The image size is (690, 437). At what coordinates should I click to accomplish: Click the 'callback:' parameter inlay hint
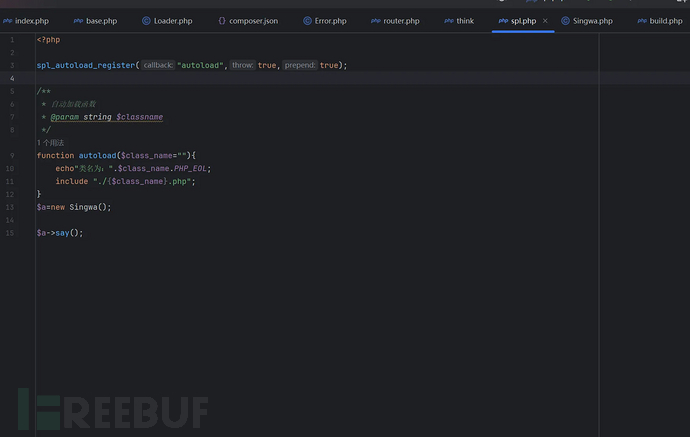click(157, 65)
